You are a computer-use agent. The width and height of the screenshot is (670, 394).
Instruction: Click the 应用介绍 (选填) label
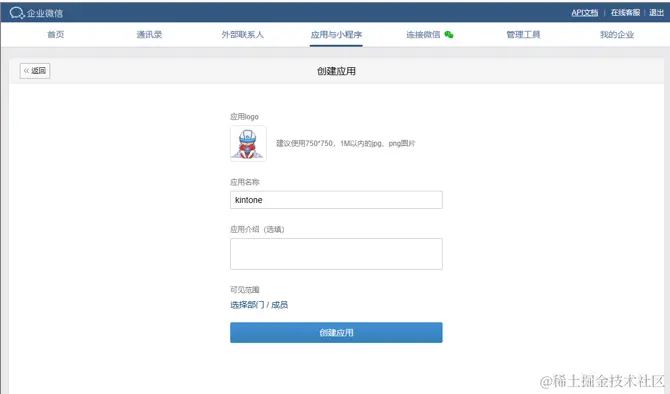[x=257, y=229]
